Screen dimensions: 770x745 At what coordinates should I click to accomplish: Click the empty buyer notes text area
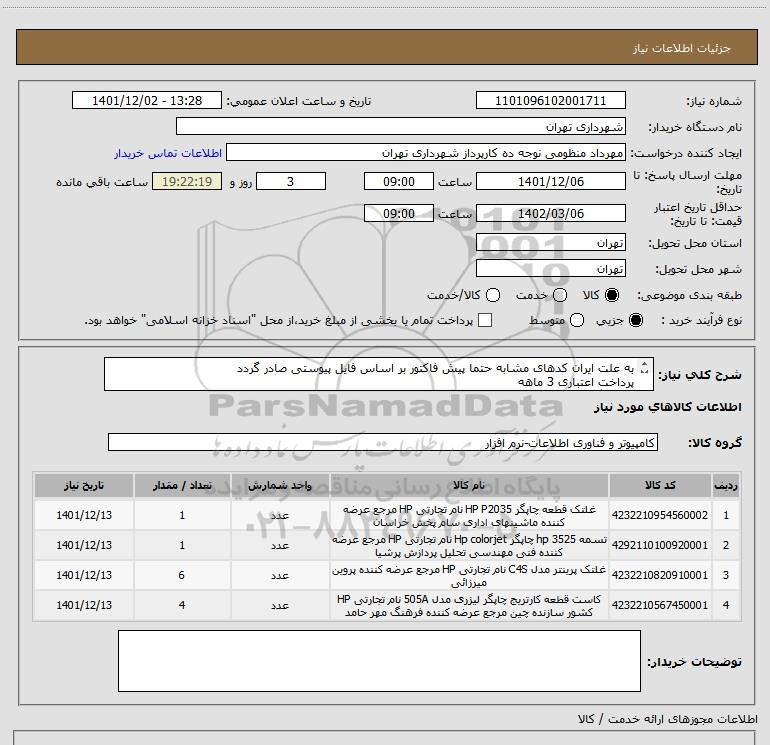click(x=379, y=661)
